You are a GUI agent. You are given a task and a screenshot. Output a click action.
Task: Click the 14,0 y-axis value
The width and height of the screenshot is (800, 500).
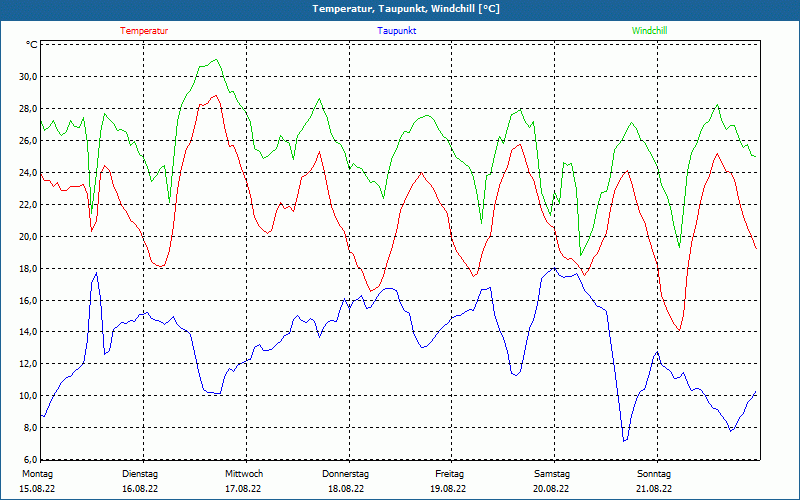28,332
